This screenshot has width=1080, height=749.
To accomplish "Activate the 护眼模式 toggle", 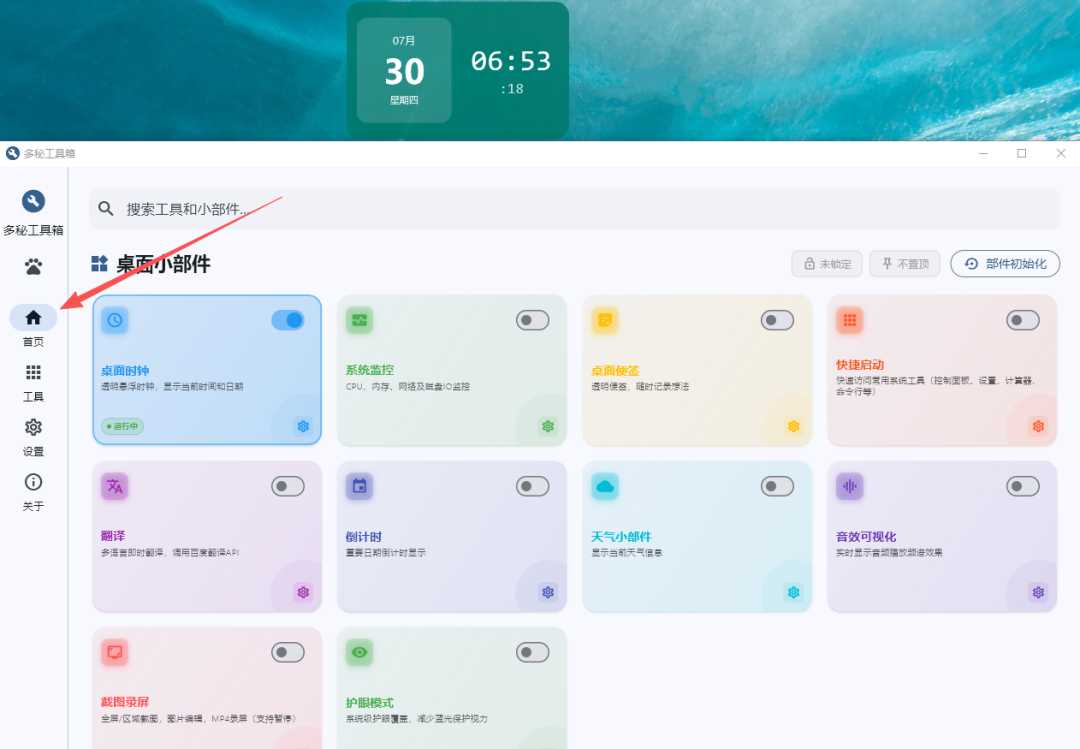I will click(532, 652).
